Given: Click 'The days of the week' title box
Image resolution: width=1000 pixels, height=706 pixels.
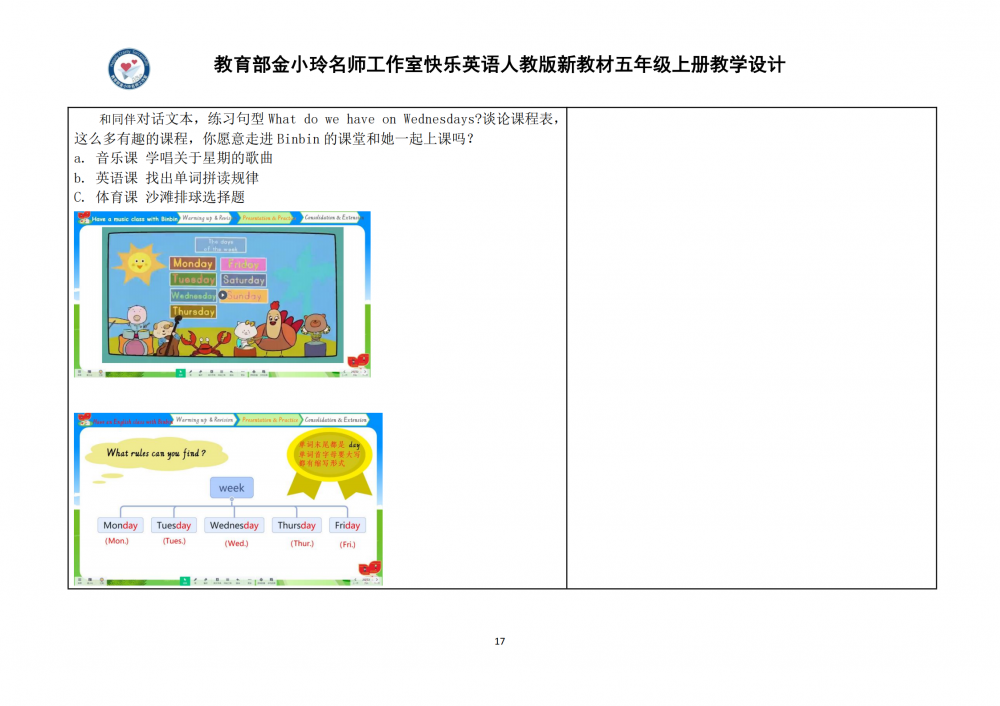Looking at the screenshot, I should click(221, 245).
